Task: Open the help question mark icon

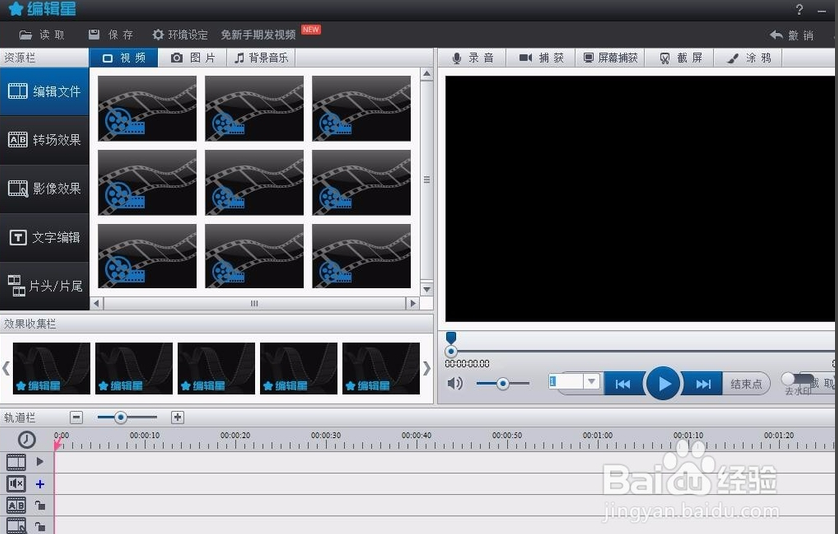Action: tap(799, 9)
